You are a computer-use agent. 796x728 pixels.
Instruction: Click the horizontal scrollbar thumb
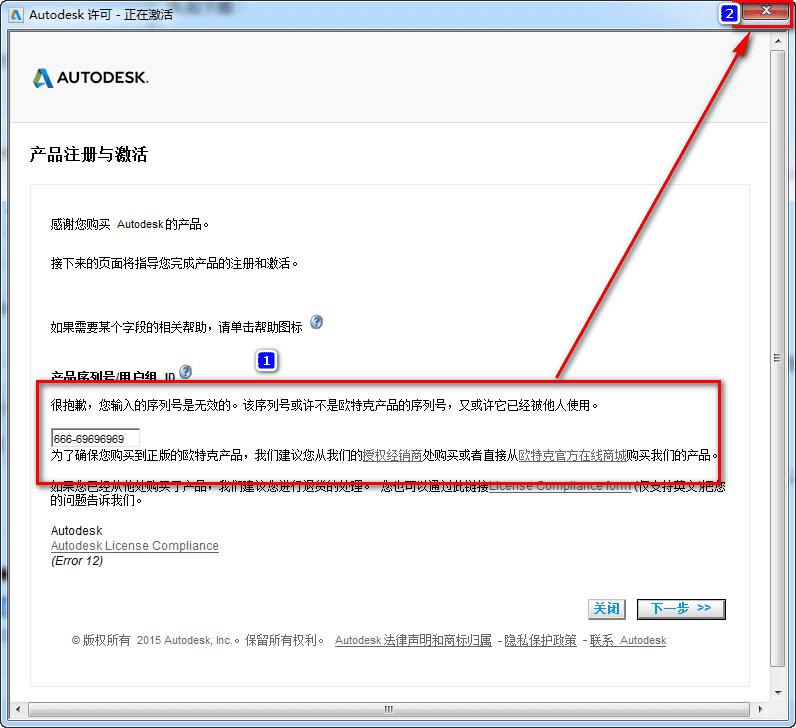[x=389, y=709]
